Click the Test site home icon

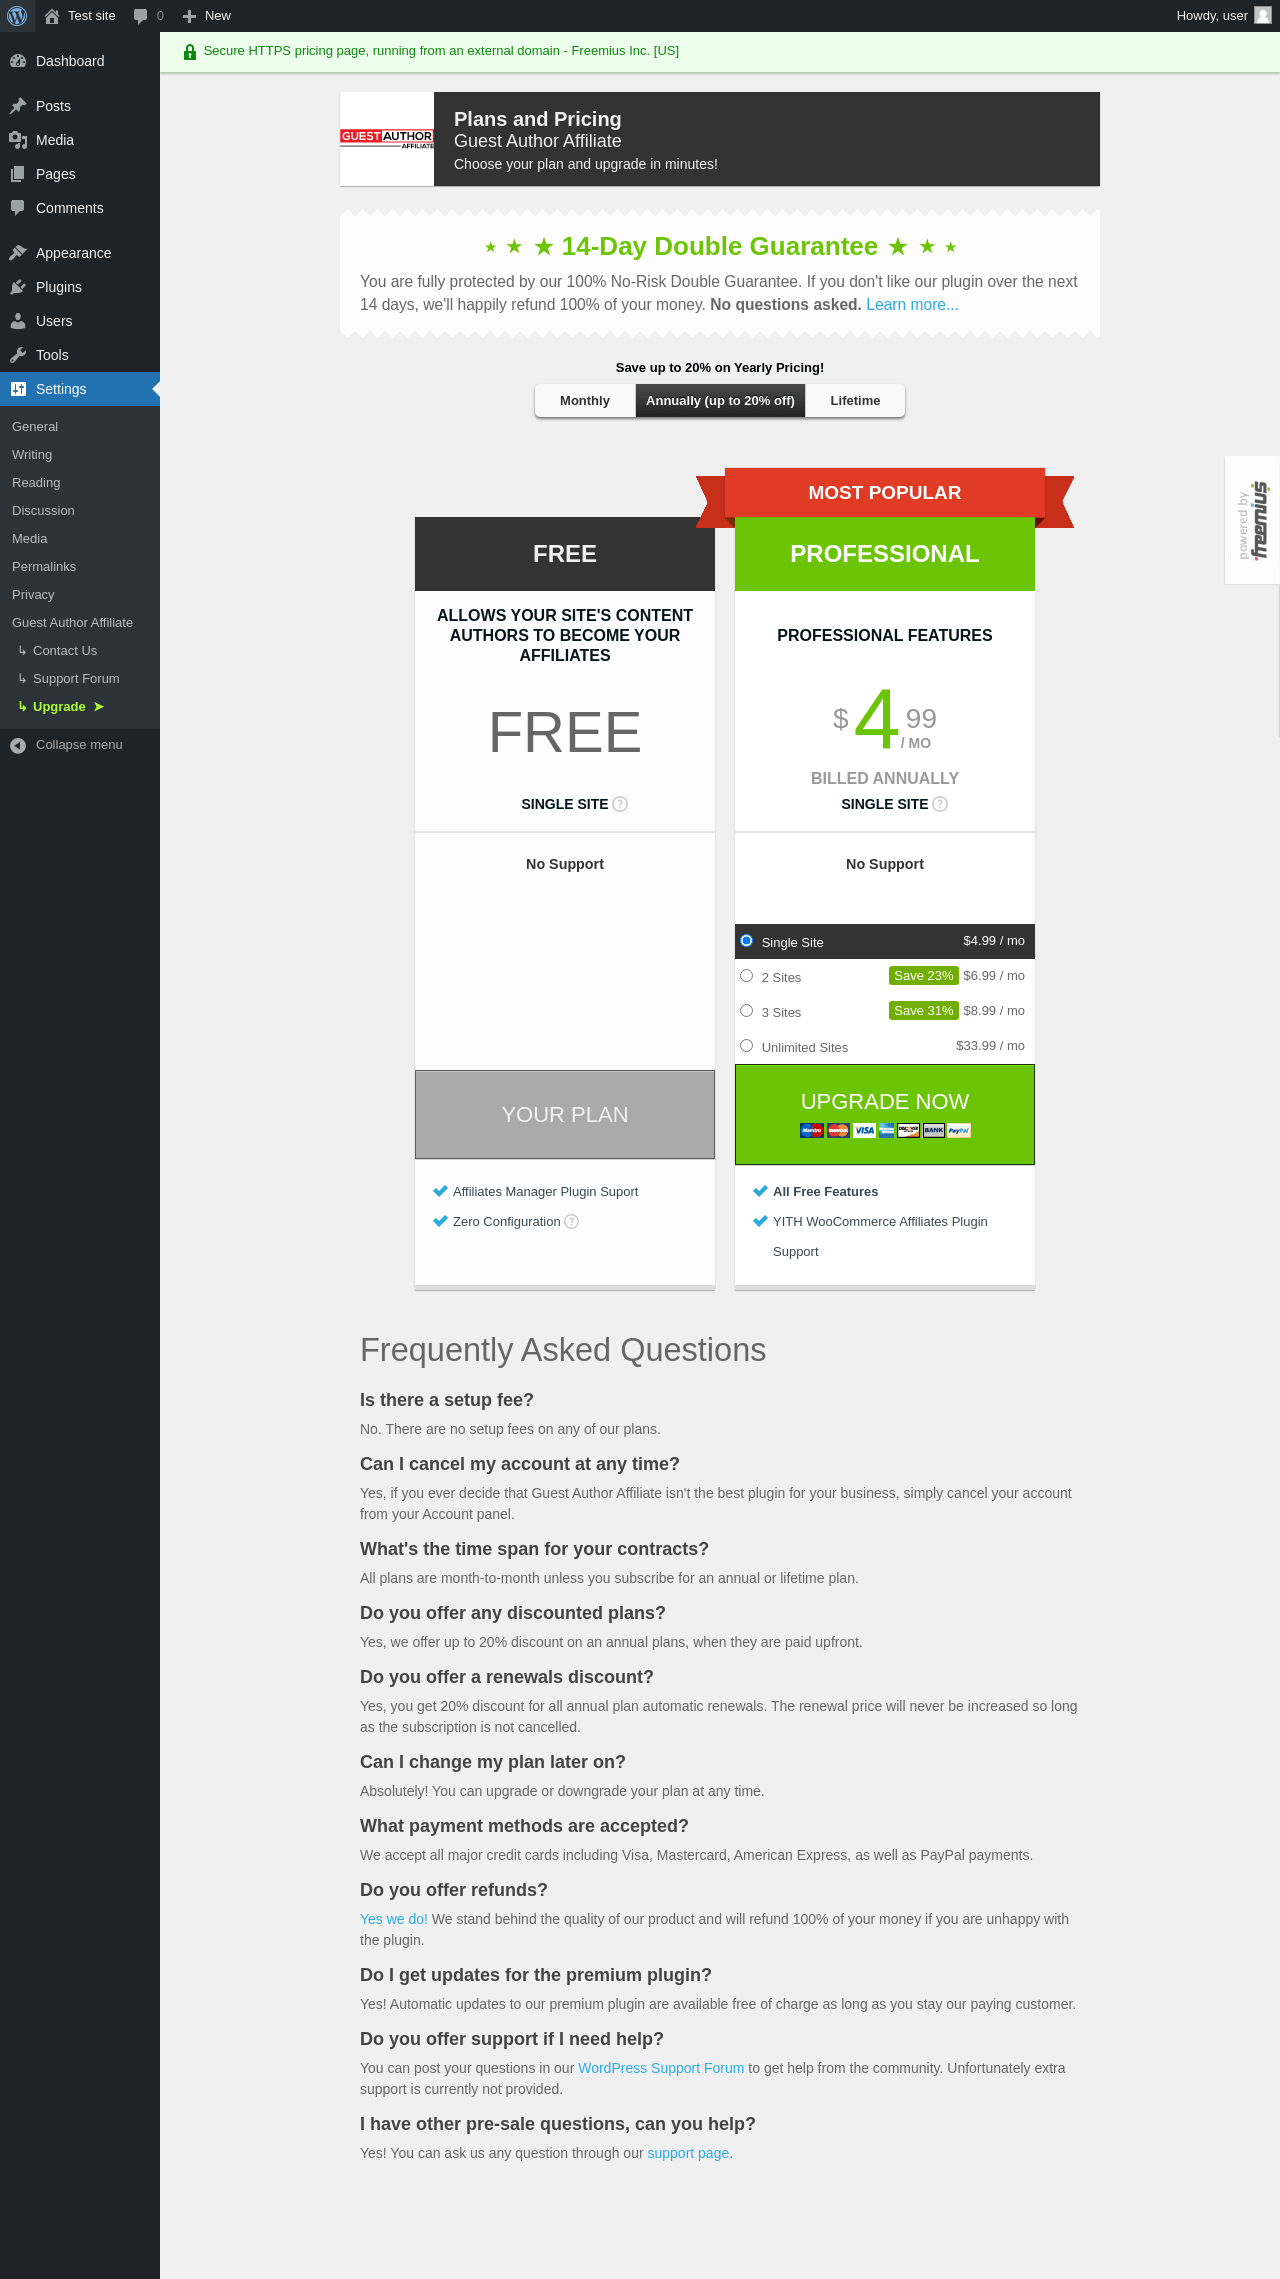(x=52, y=16)
